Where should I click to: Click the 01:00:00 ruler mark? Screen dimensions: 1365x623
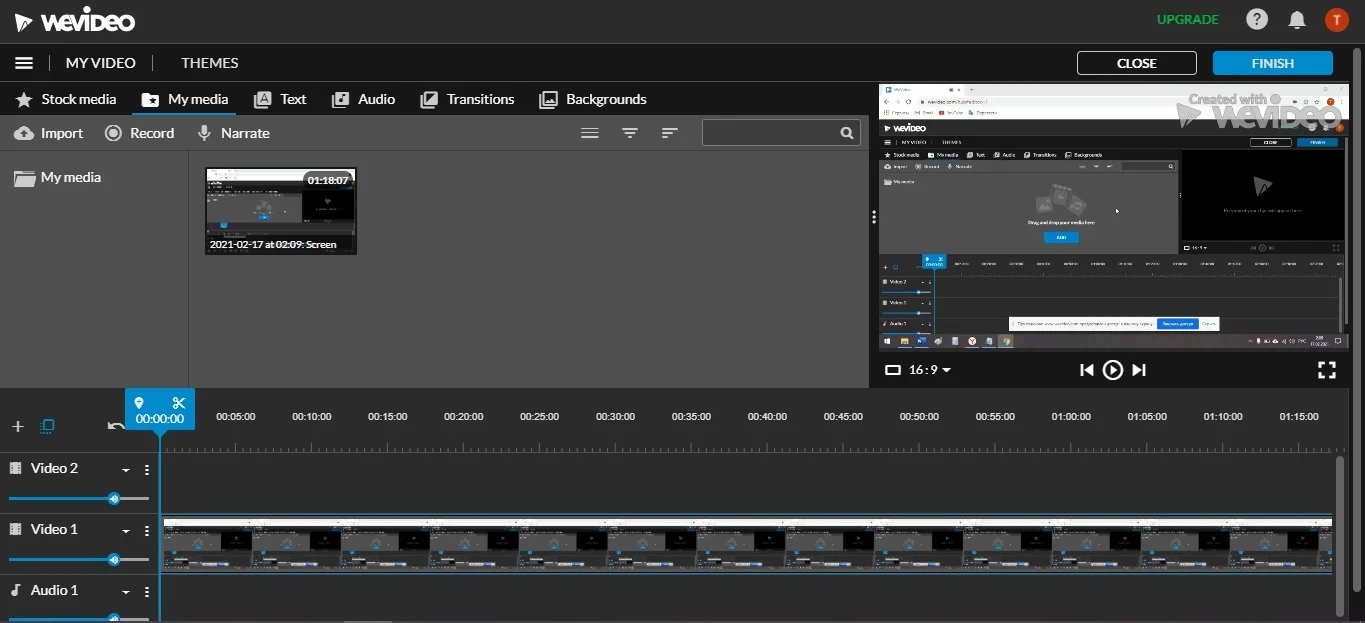(x=1071, y=417)
